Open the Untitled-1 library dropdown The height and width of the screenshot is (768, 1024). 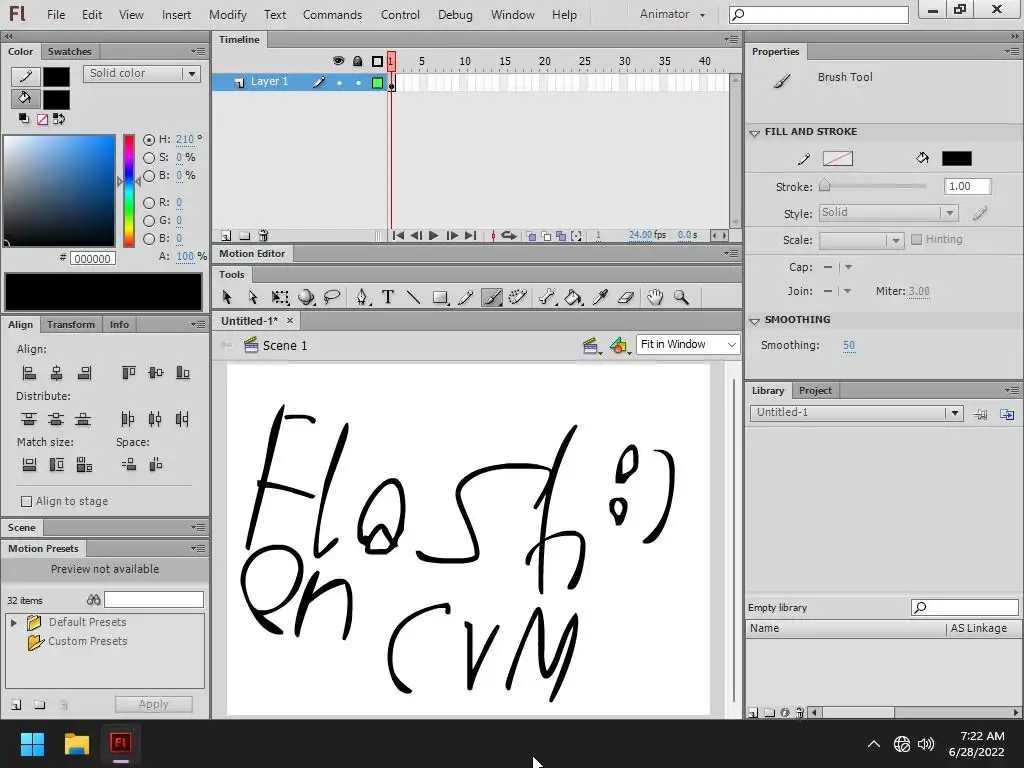pyautogui.click(x=856, y=413)
